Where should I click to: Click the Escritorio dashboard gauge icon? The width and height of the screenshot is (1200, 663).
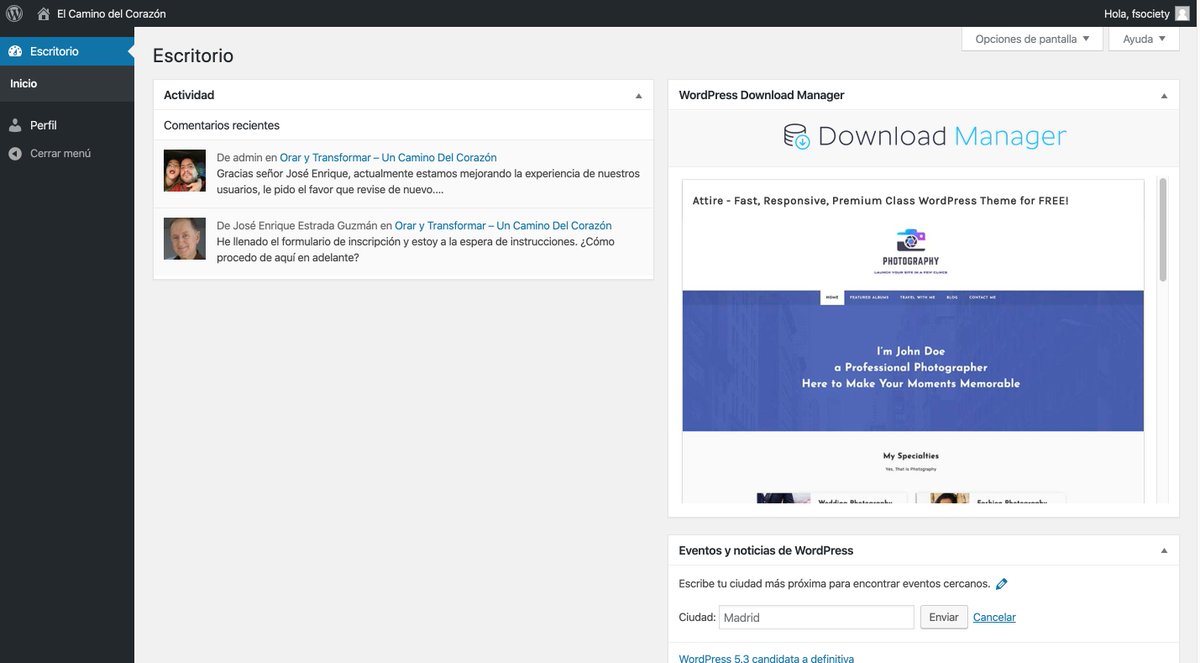point(15,51)
